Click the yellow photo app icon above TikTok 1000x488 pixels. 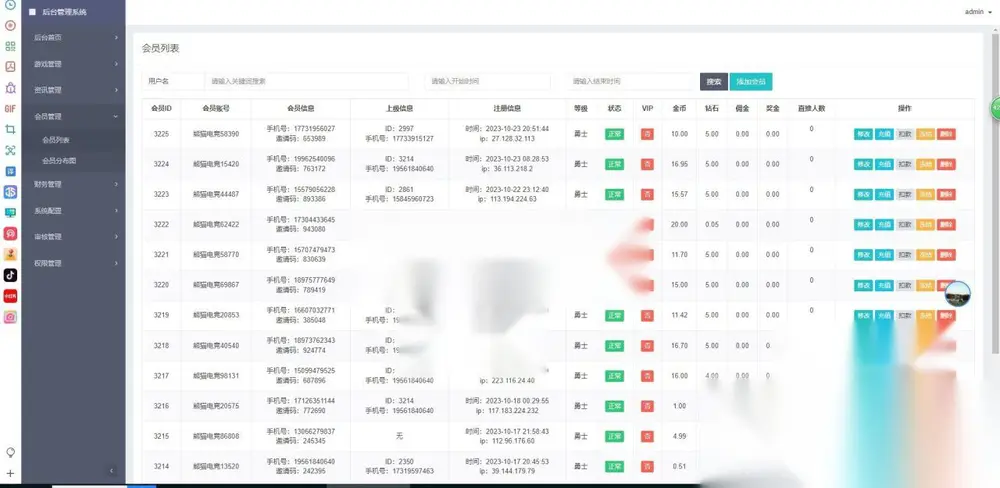[10, 255]
